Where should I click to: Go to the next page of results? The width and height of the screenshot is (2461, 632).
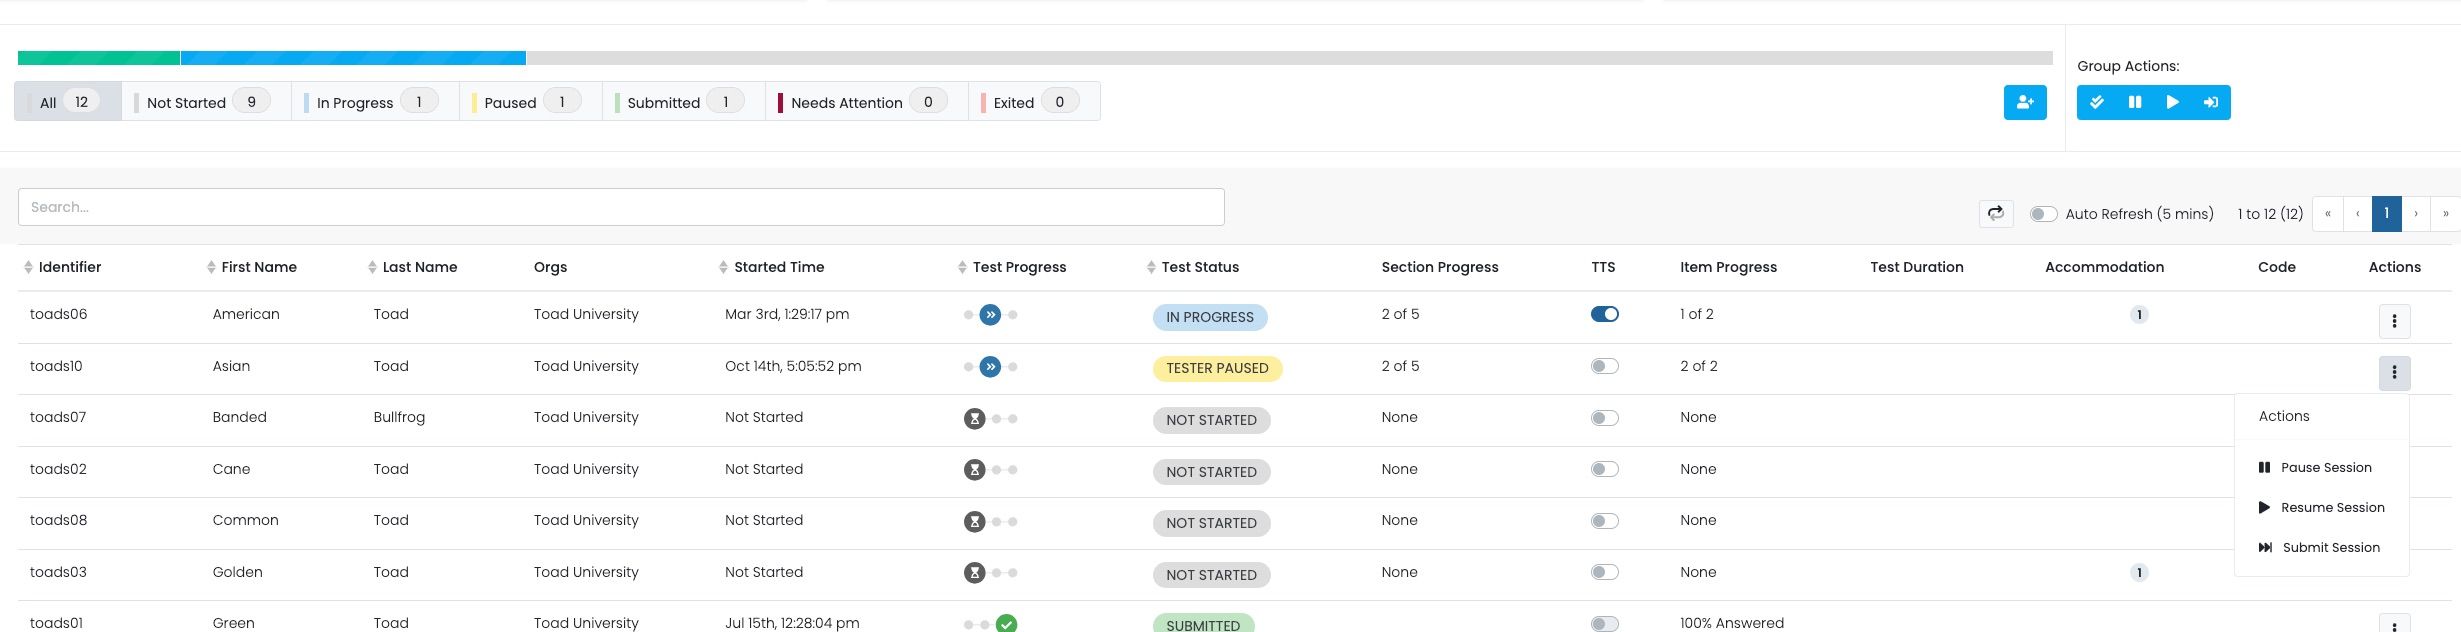(x=2416, y=213)
